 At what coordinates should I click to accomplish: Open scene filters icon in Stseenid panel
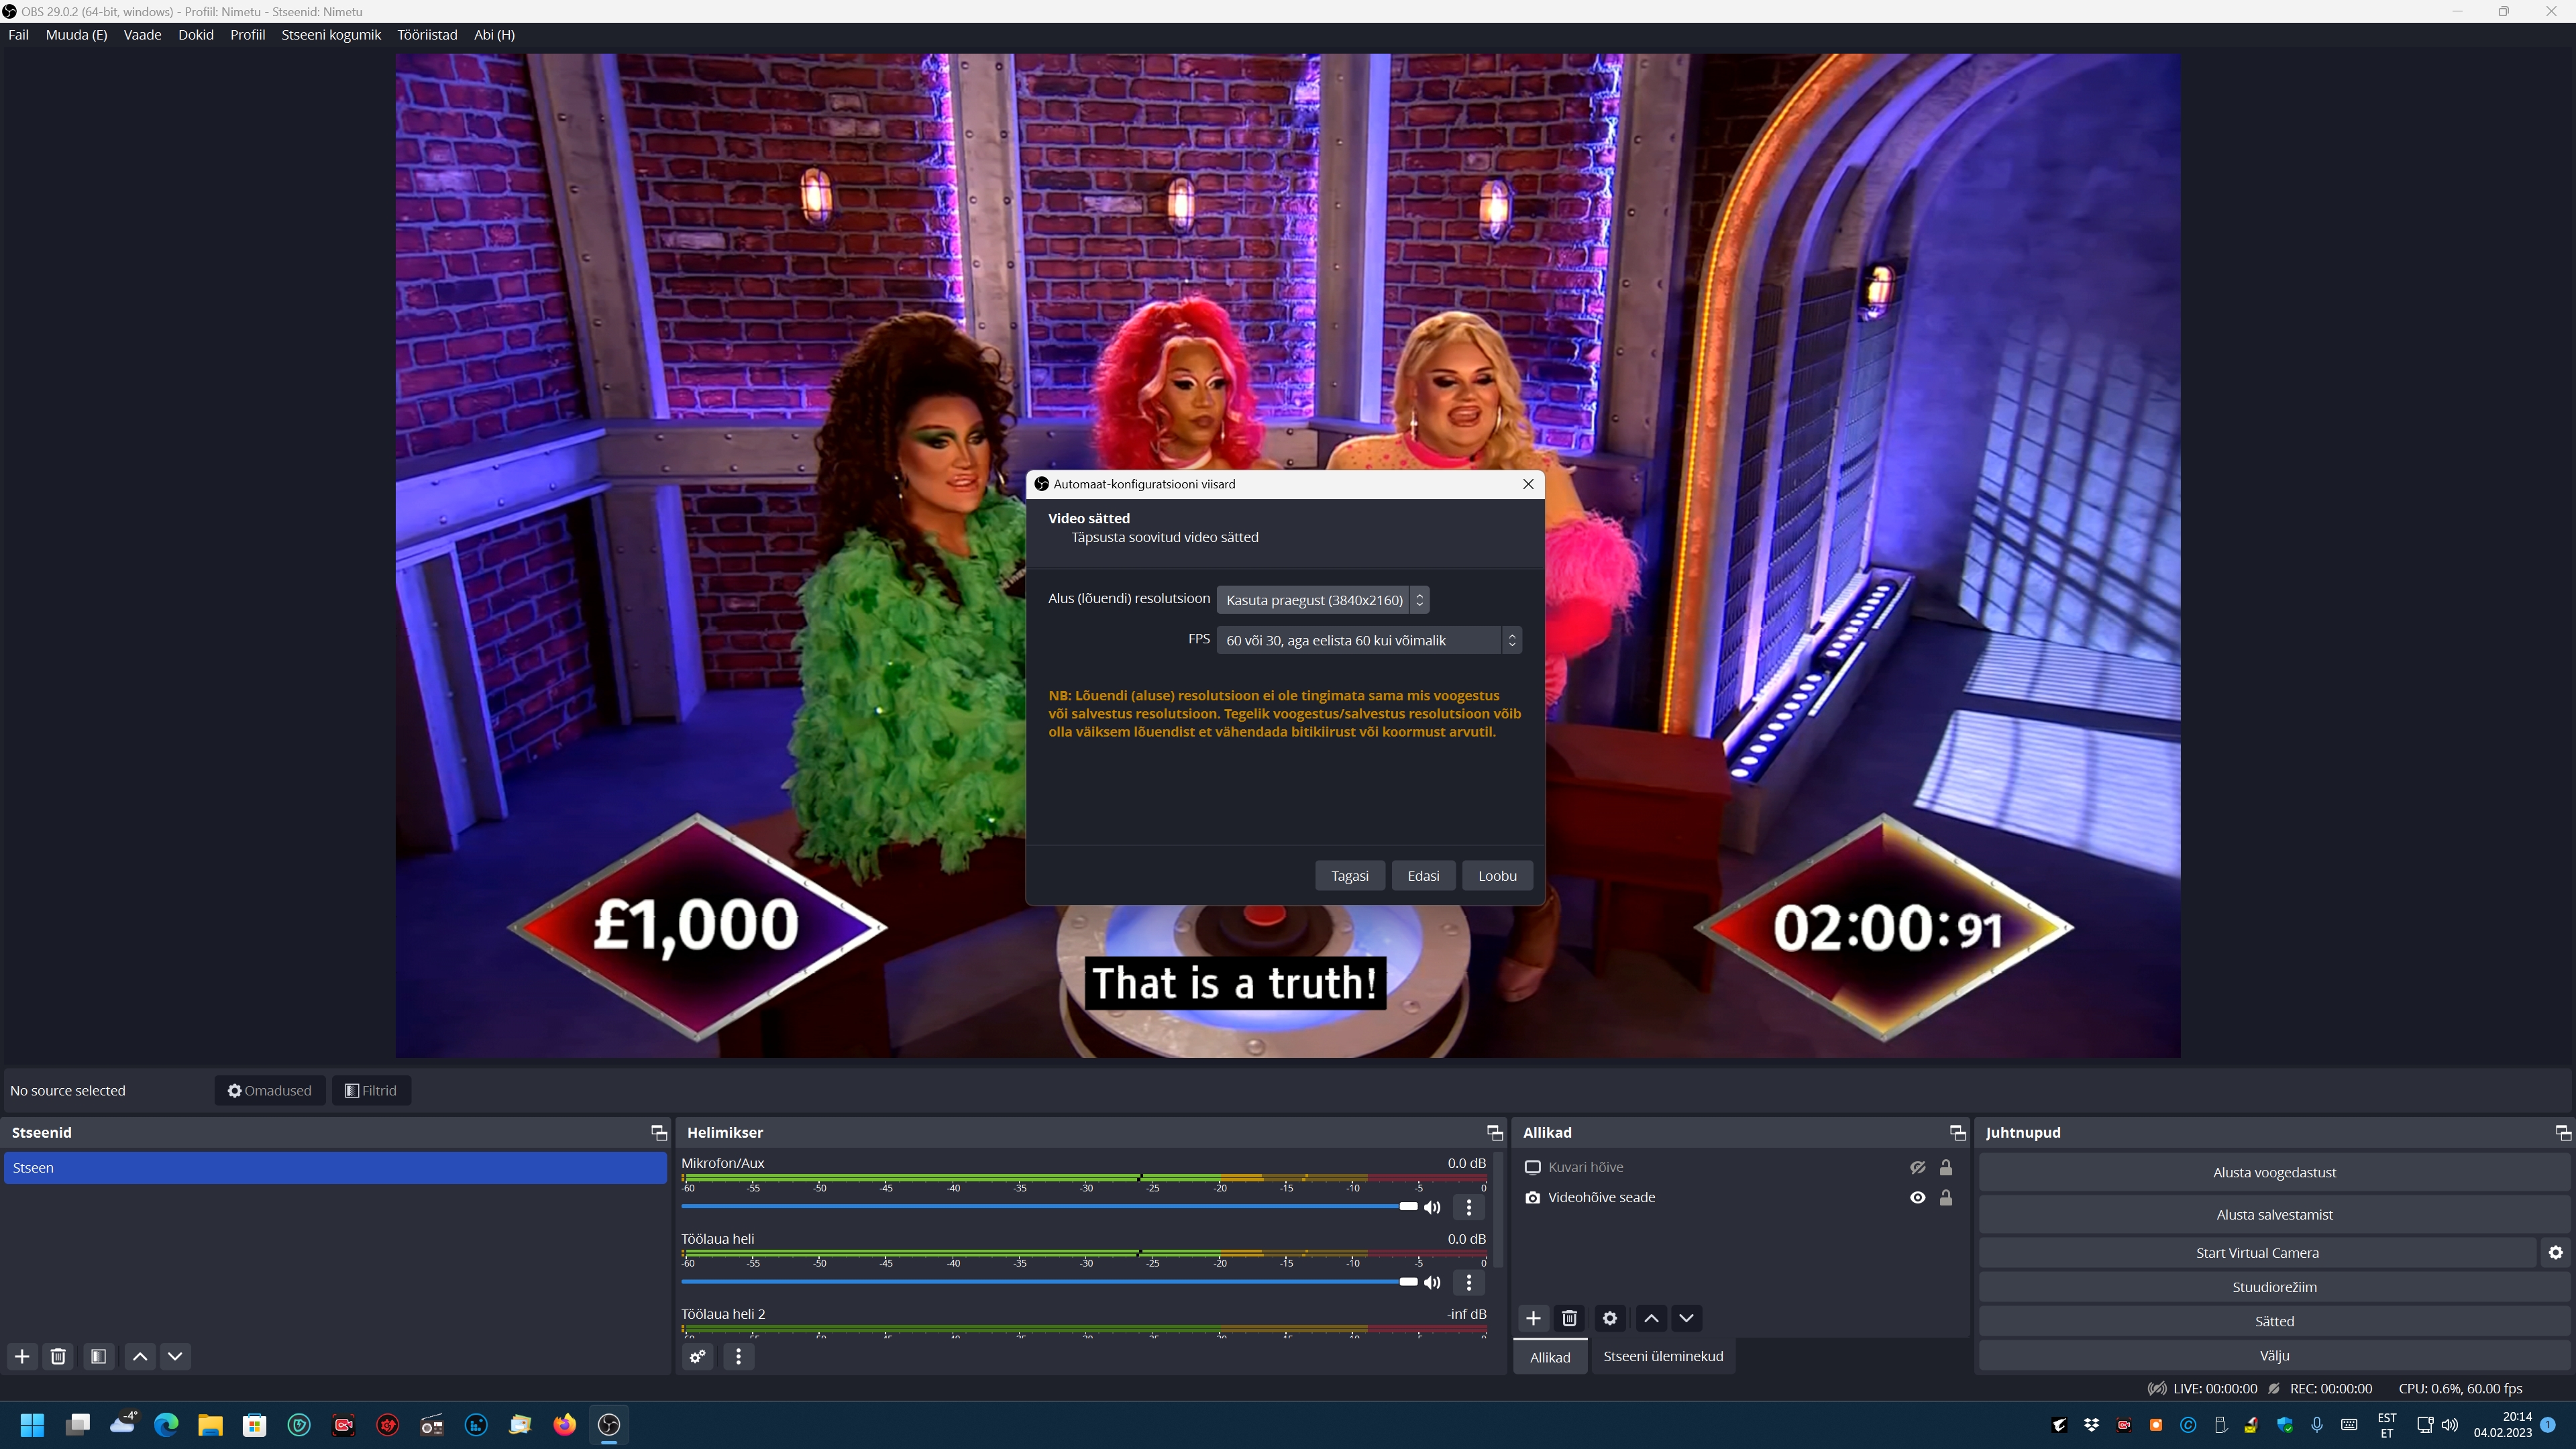tap(98, 1356)
